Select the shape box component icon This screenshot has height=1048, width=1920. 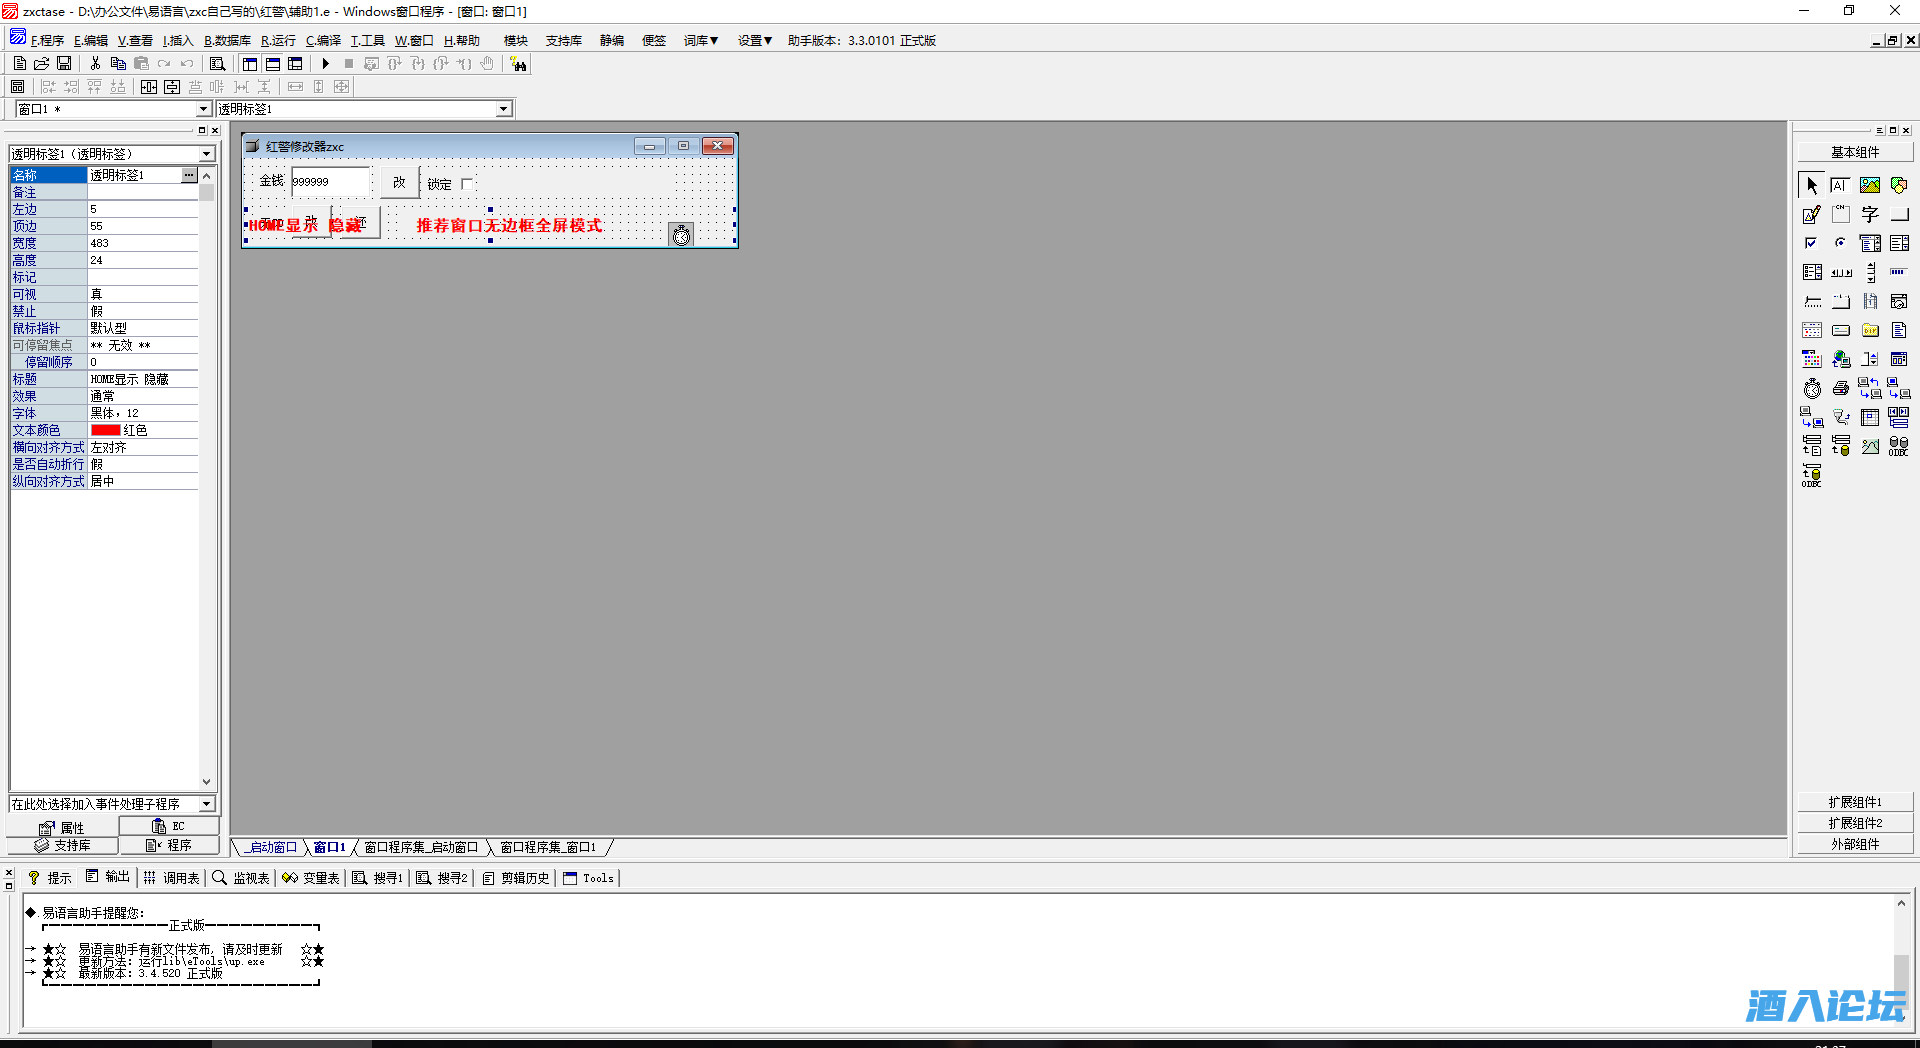click(1899, 185)
